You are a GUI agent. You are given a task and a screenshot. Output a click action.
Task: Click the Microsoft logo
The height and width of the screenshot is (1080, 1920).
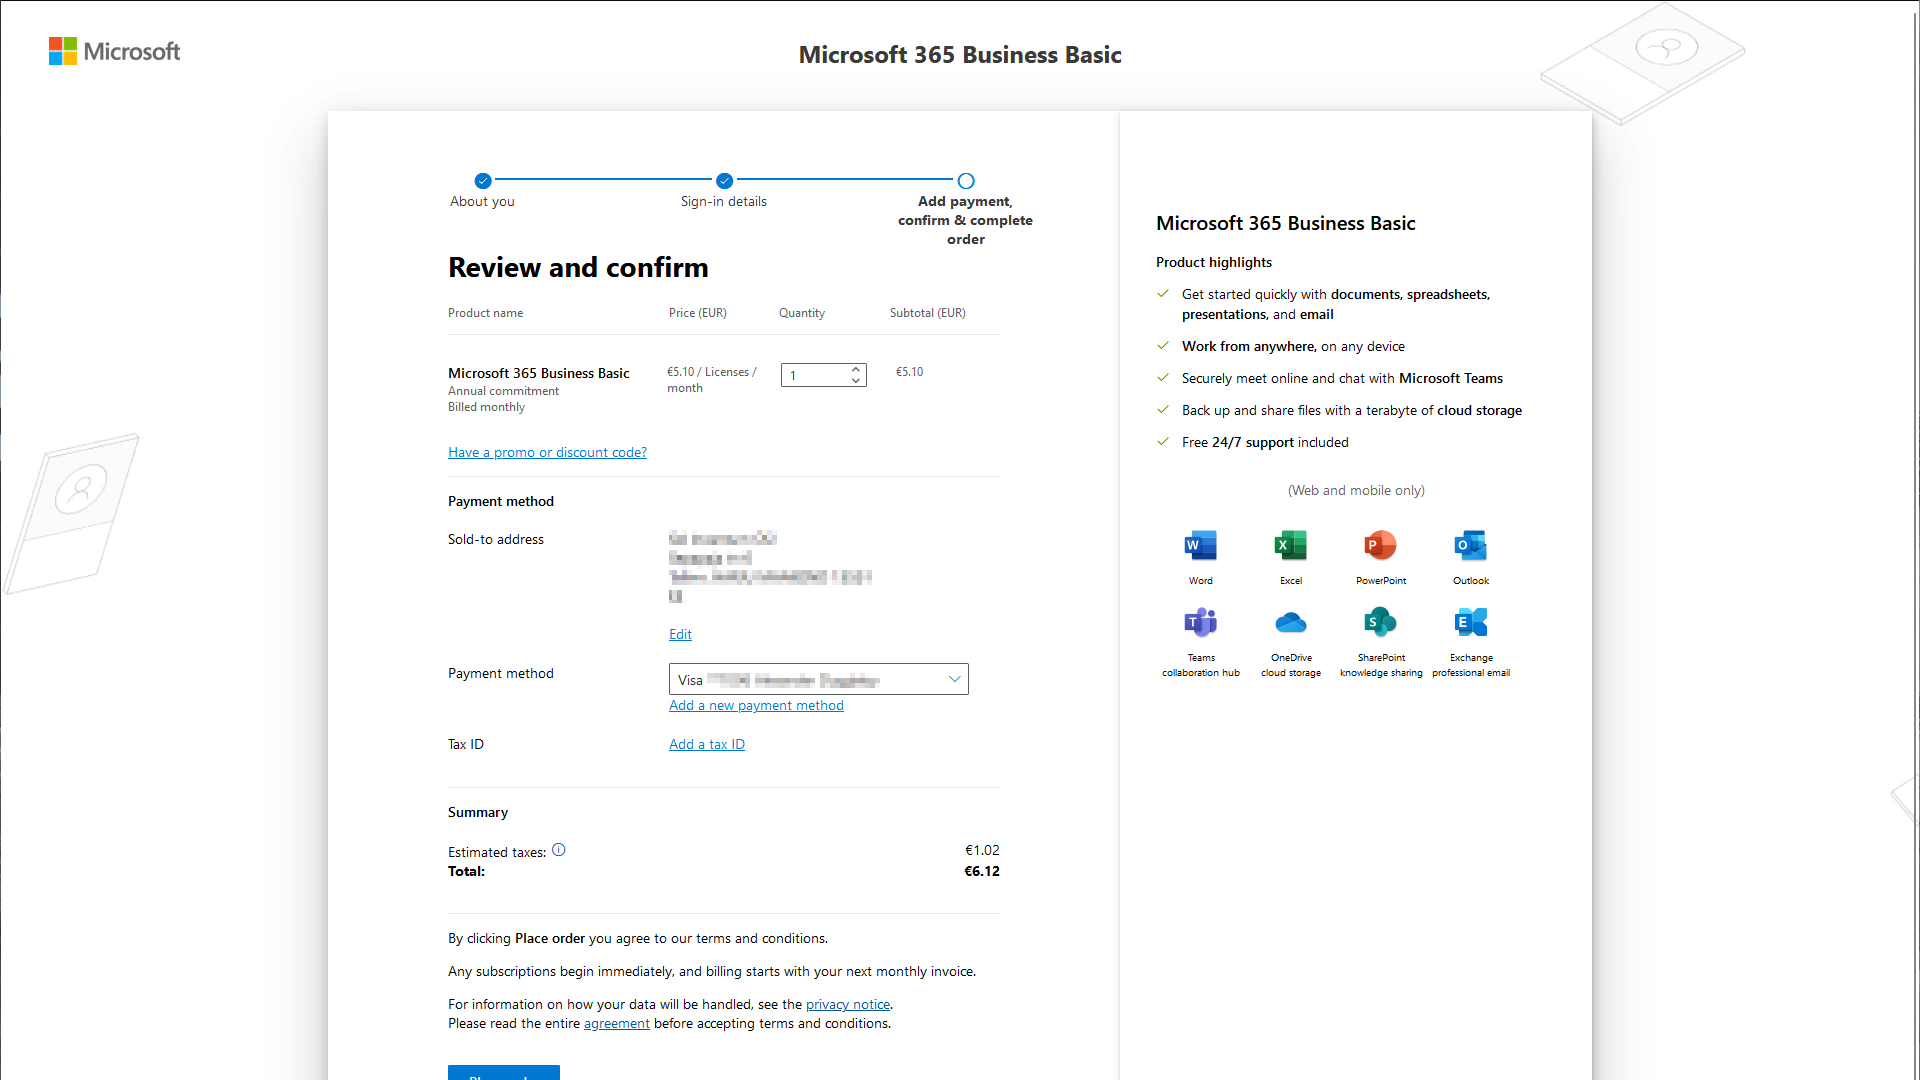[x=114, y=51]
